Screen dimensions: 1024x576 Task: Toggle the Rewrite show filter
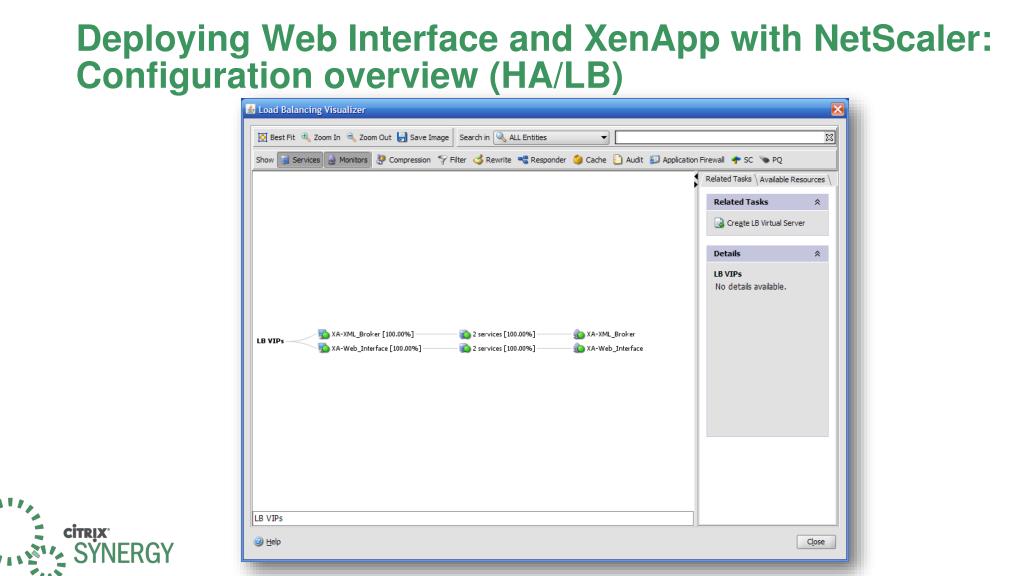[x=492, y=160]
